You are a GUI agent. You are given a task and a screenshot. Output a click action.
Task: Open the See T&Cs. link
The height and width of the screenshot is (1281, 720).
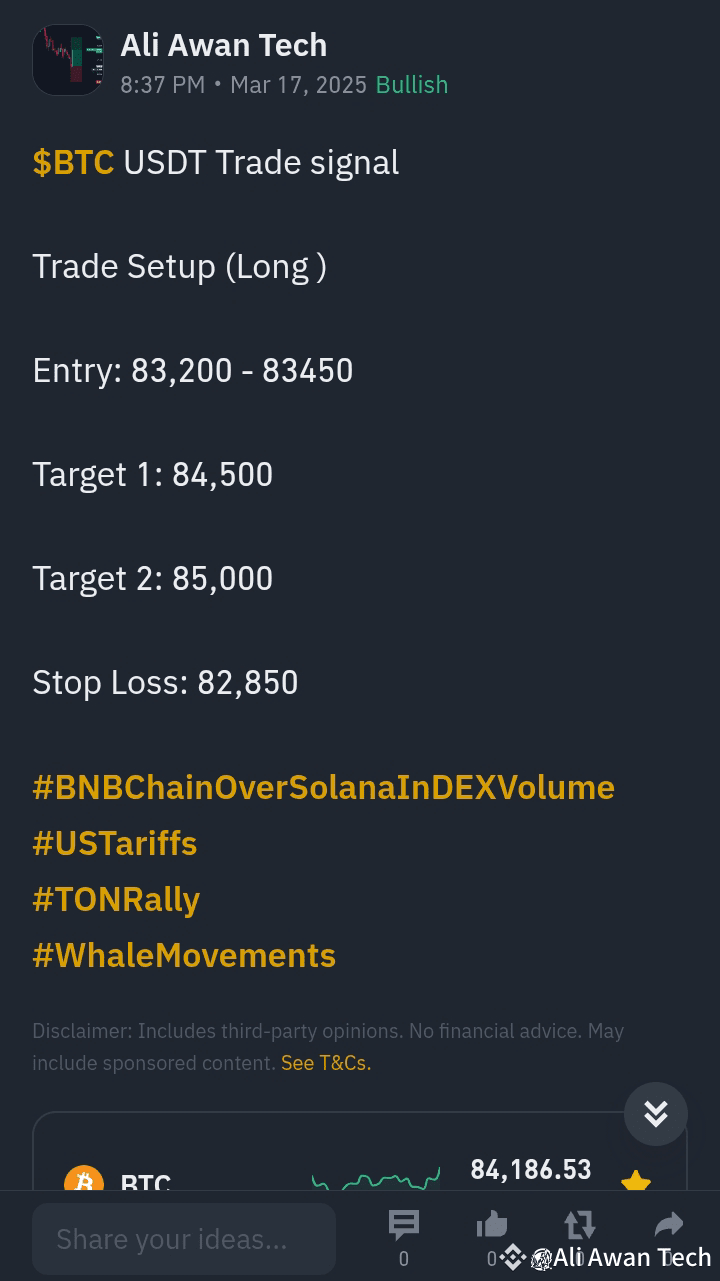pos(326,1063)
